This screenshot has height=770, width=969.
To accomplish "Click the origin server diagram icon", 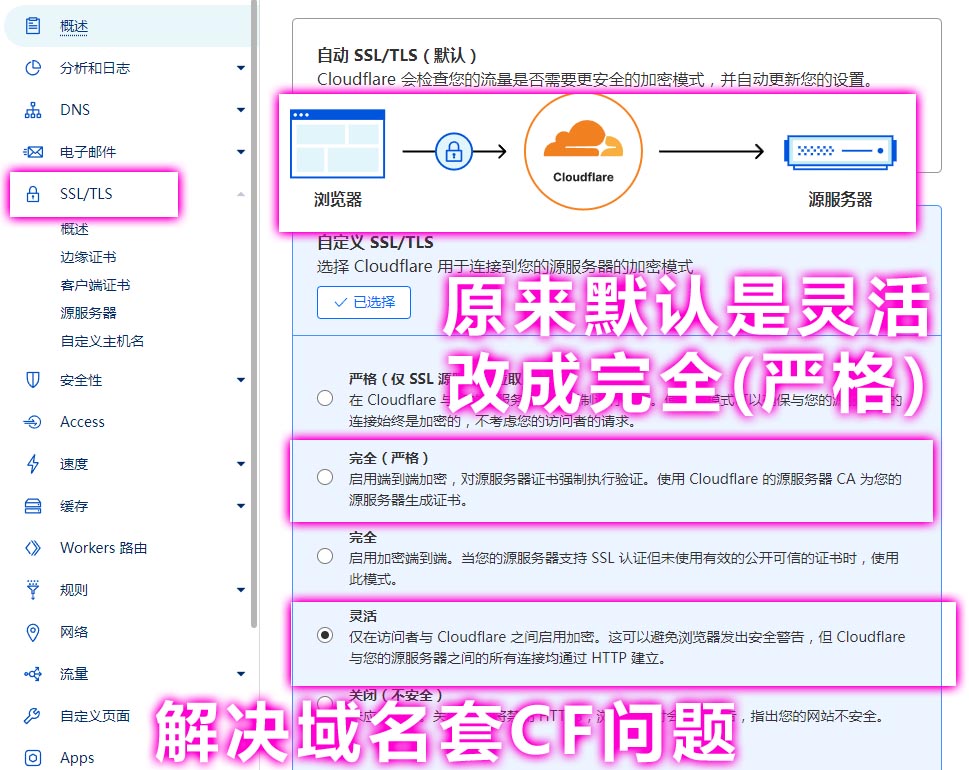I will pos(840,152).
